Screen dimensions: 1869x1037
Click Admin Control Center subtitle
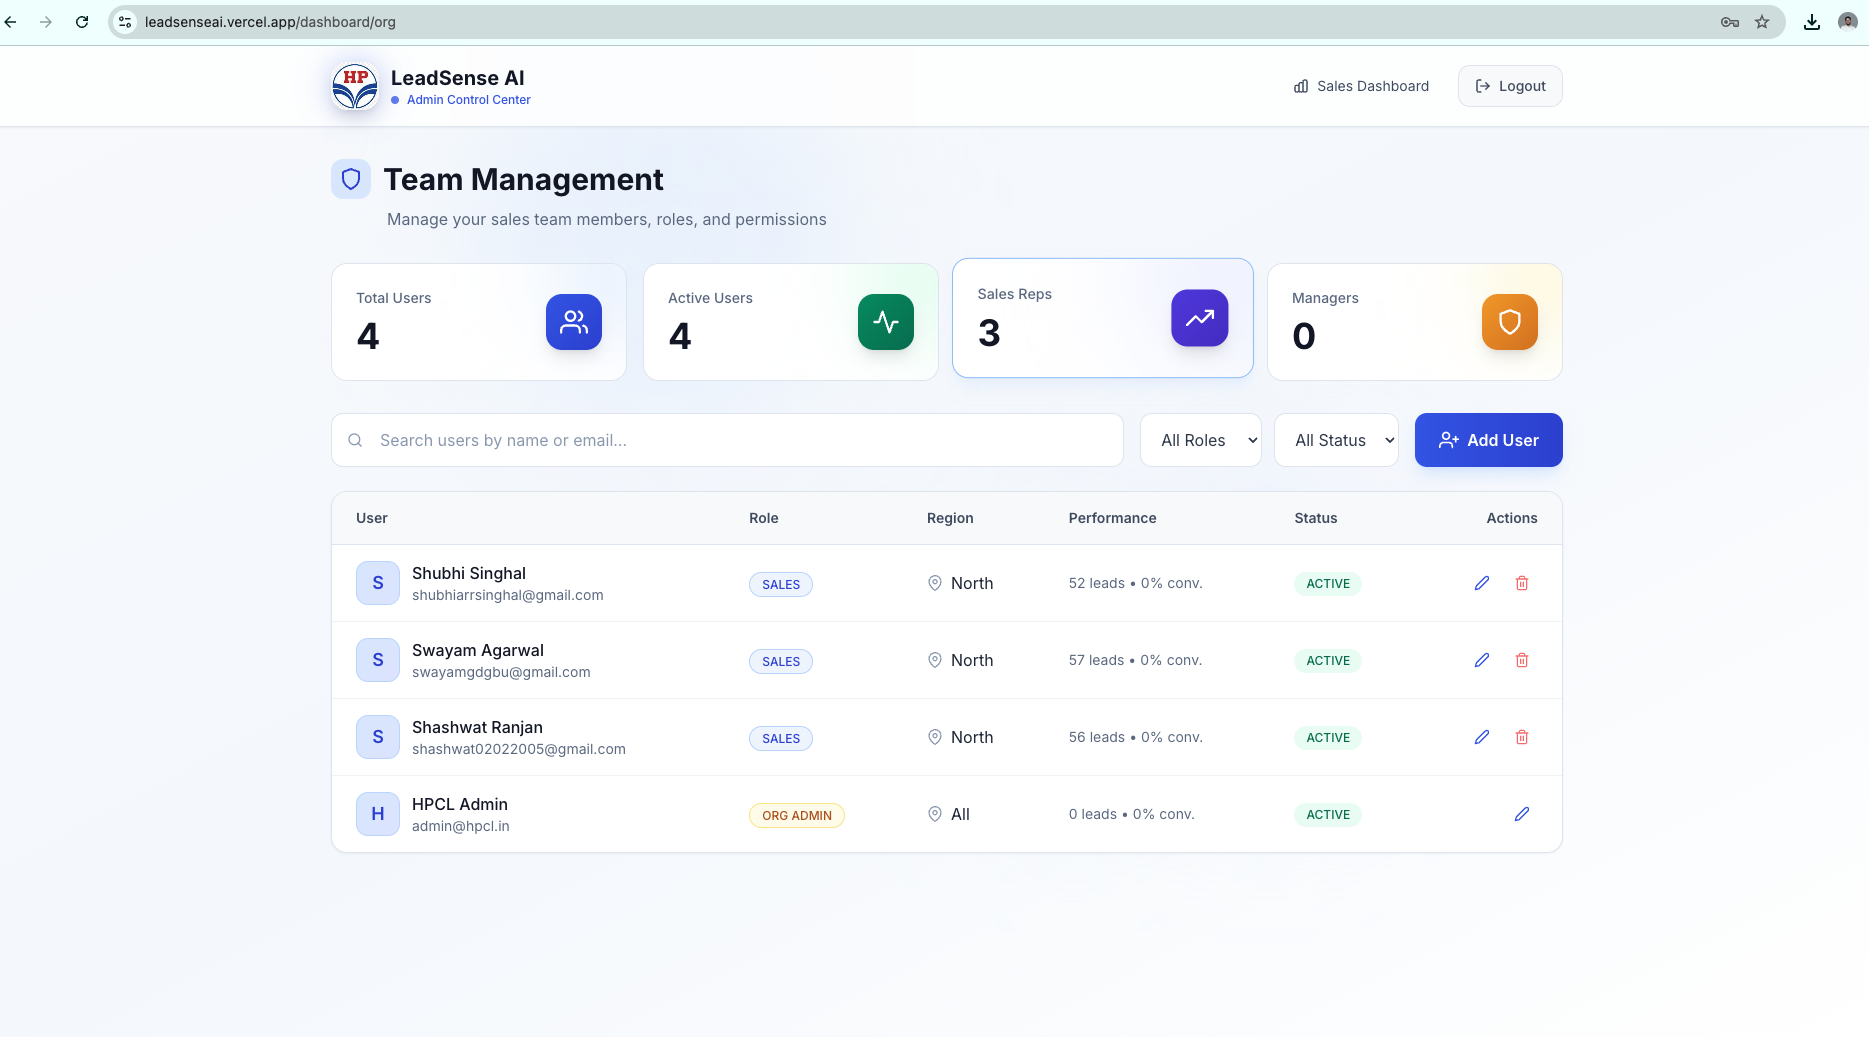[x=468, y=100]
